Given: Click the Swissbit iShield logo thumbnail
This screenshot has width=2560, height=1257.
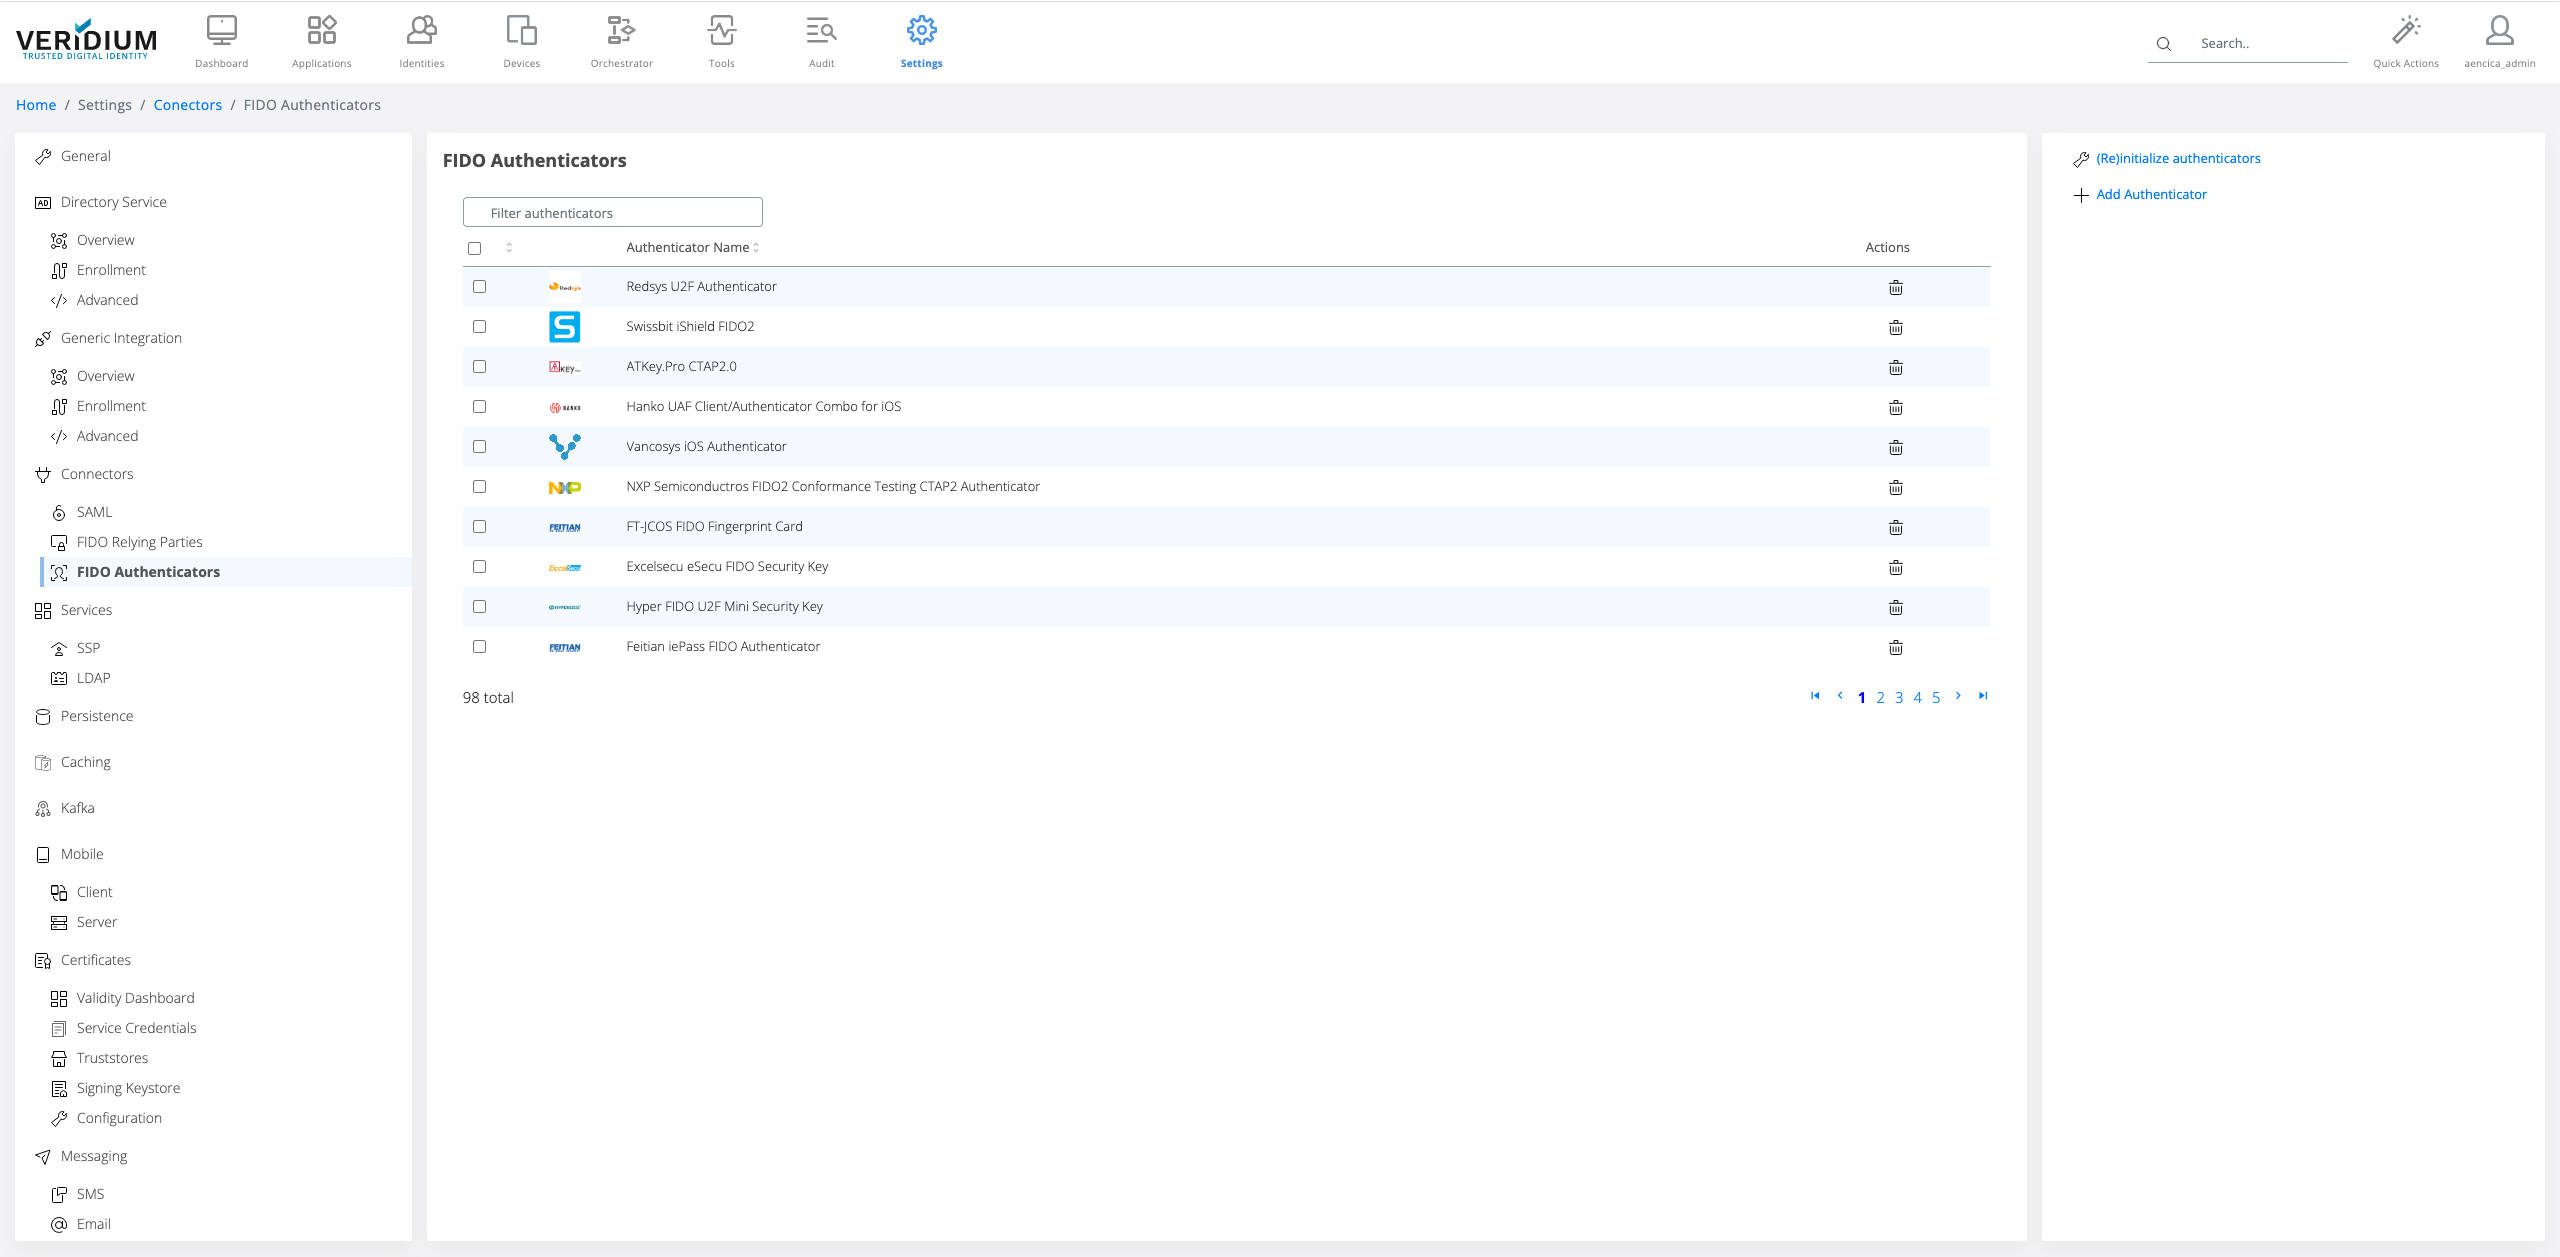Looking at the screenshot, I should coord(564,327).
